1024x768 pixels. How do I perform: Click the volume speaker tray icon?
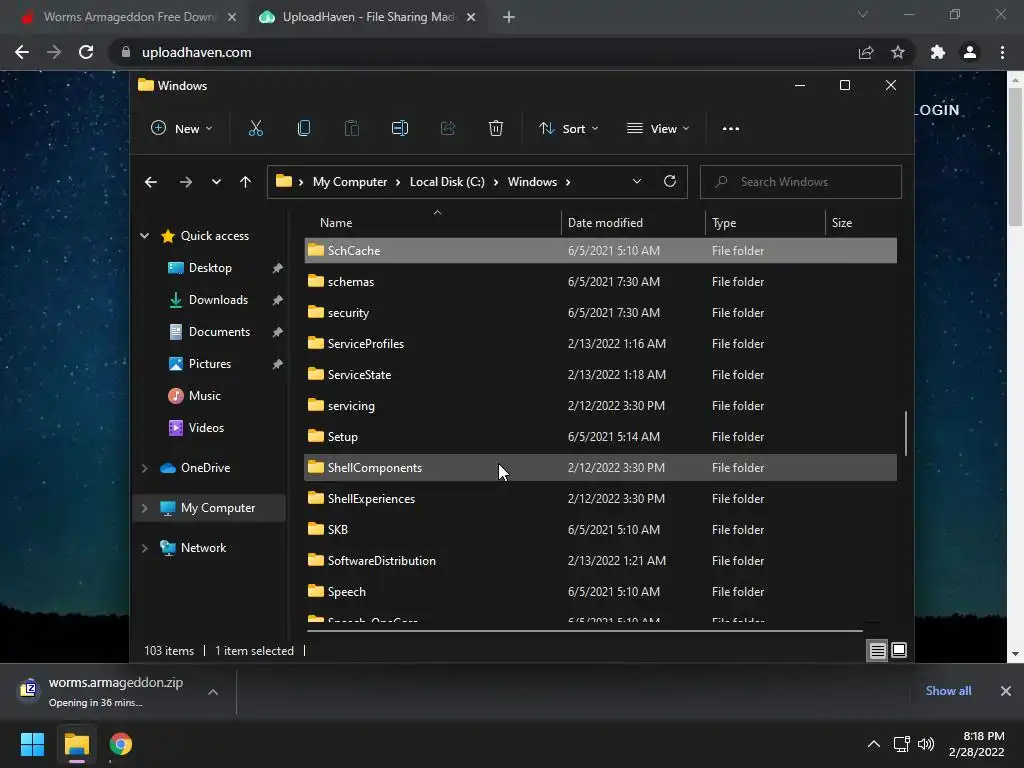[926, 744]
